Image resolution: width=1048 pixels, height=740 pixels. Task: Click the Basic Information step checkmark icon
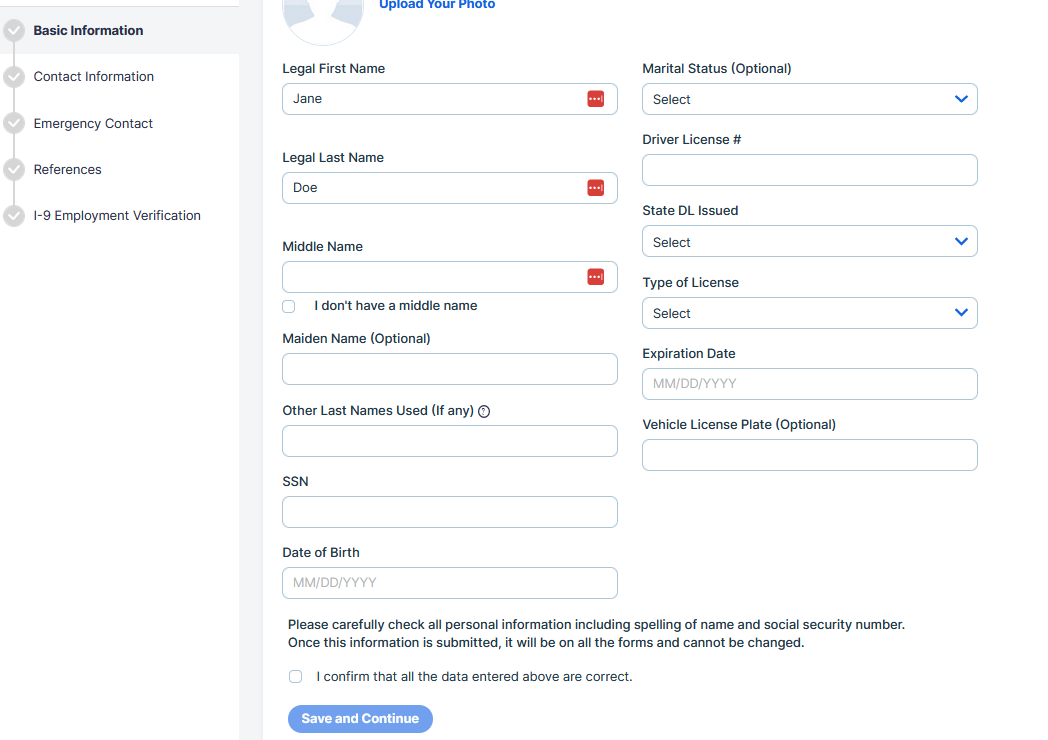coord(14,31)
